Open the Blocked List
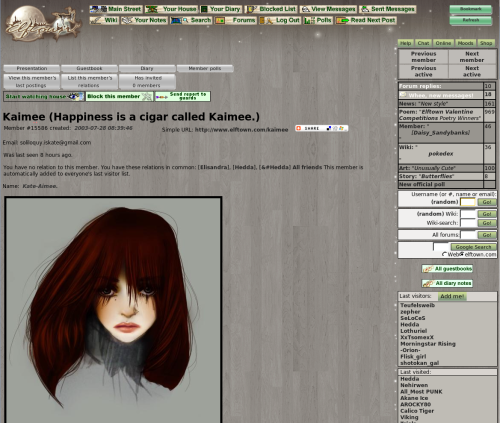Screen dimensions: 500x423 click(271, 9)
